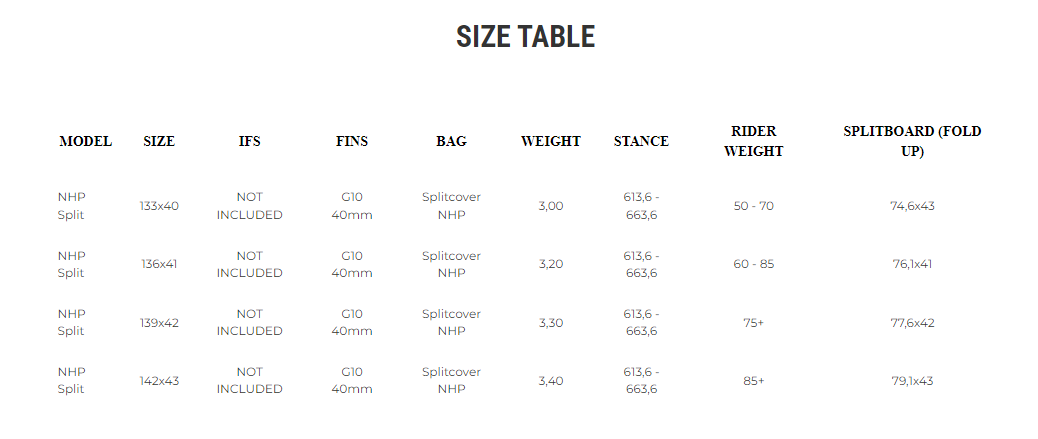
Task: Select the RIDER WEIGHT column header
Action: coord(754,141)
